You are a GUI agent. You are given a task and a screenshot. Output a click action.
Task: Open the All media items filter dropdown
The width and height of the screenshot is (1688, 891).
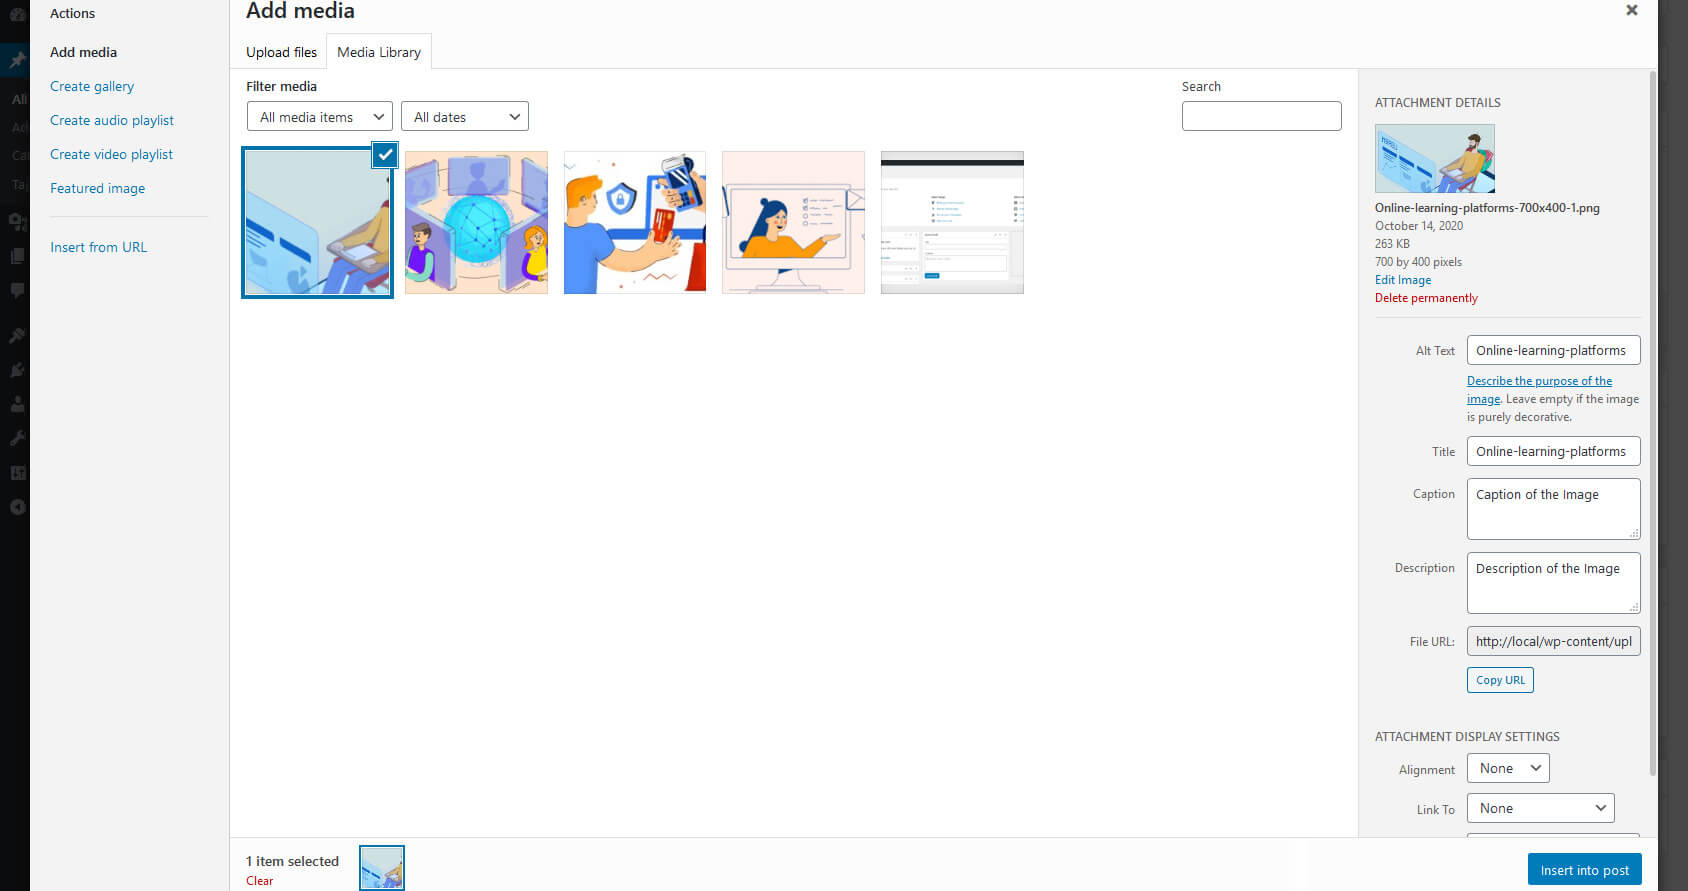pyautogui.click(x=319, y=117)
